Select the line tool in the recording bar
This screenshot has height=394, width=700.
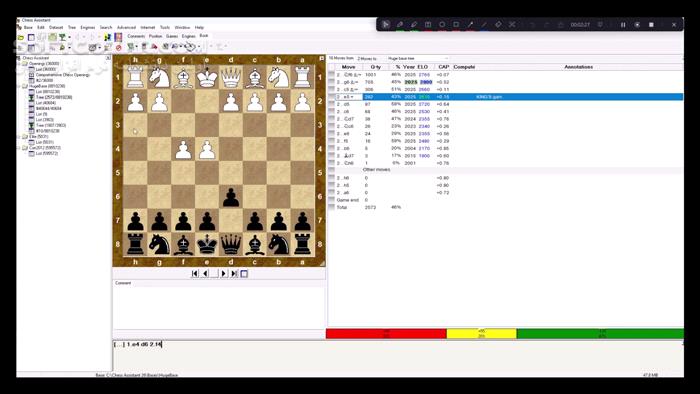pos(484,25)
